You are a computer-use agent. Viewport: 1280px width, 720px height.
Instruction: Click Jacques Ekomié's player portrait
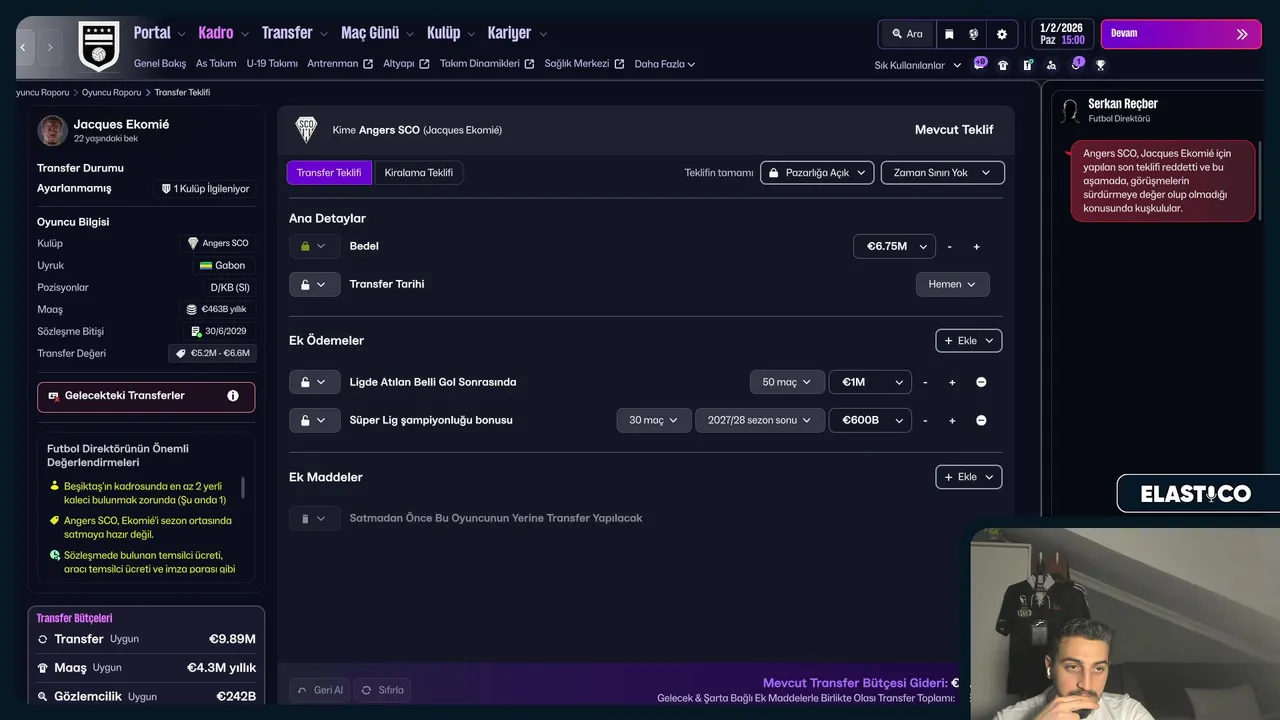52,131
